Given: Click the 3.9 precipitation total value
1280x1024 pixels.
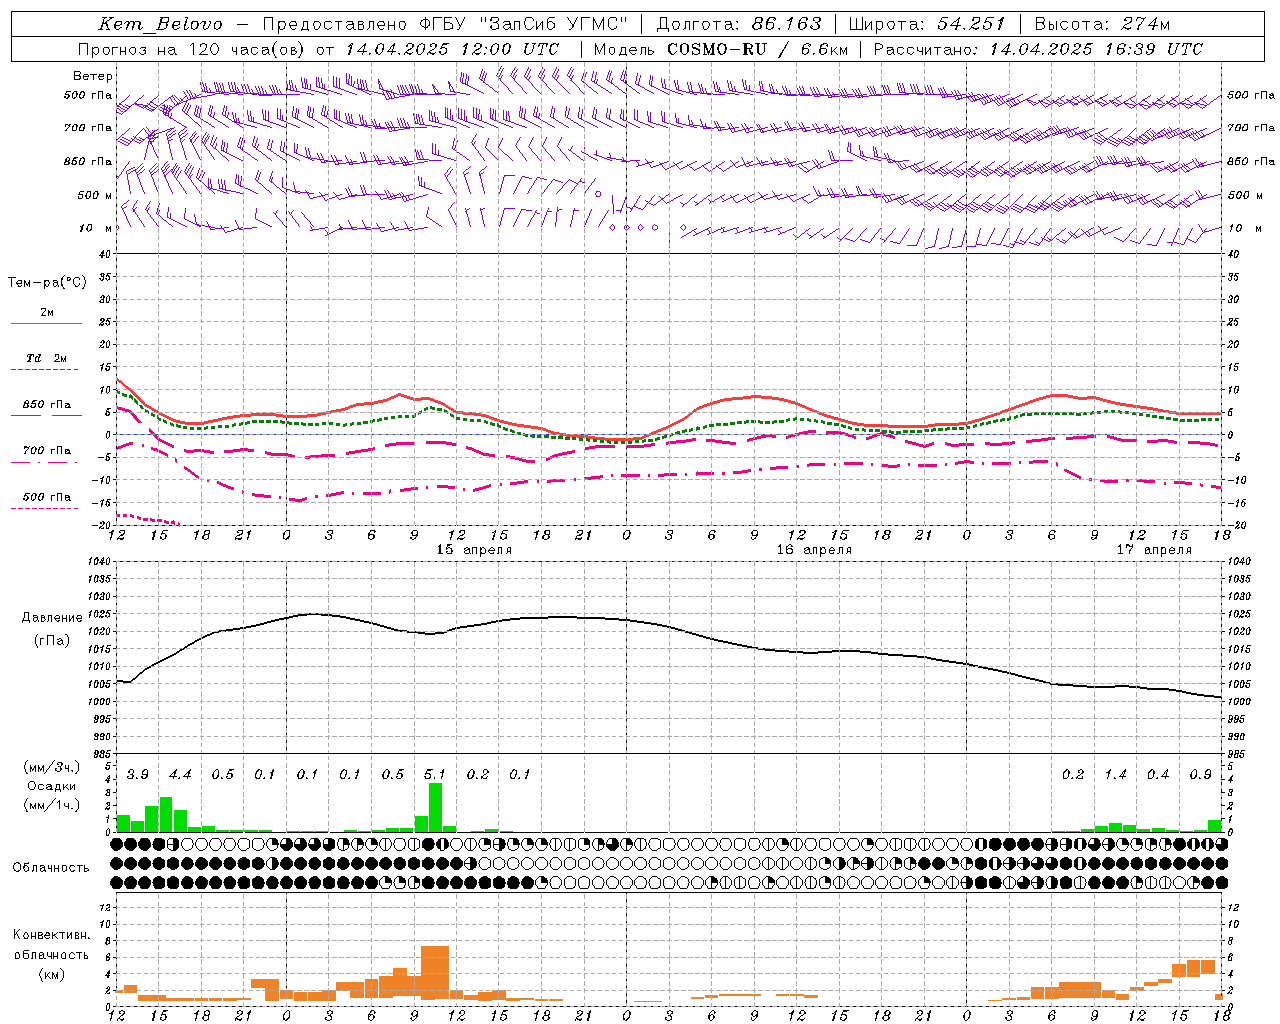Looking at the screenshot, I should coord(138,775).
